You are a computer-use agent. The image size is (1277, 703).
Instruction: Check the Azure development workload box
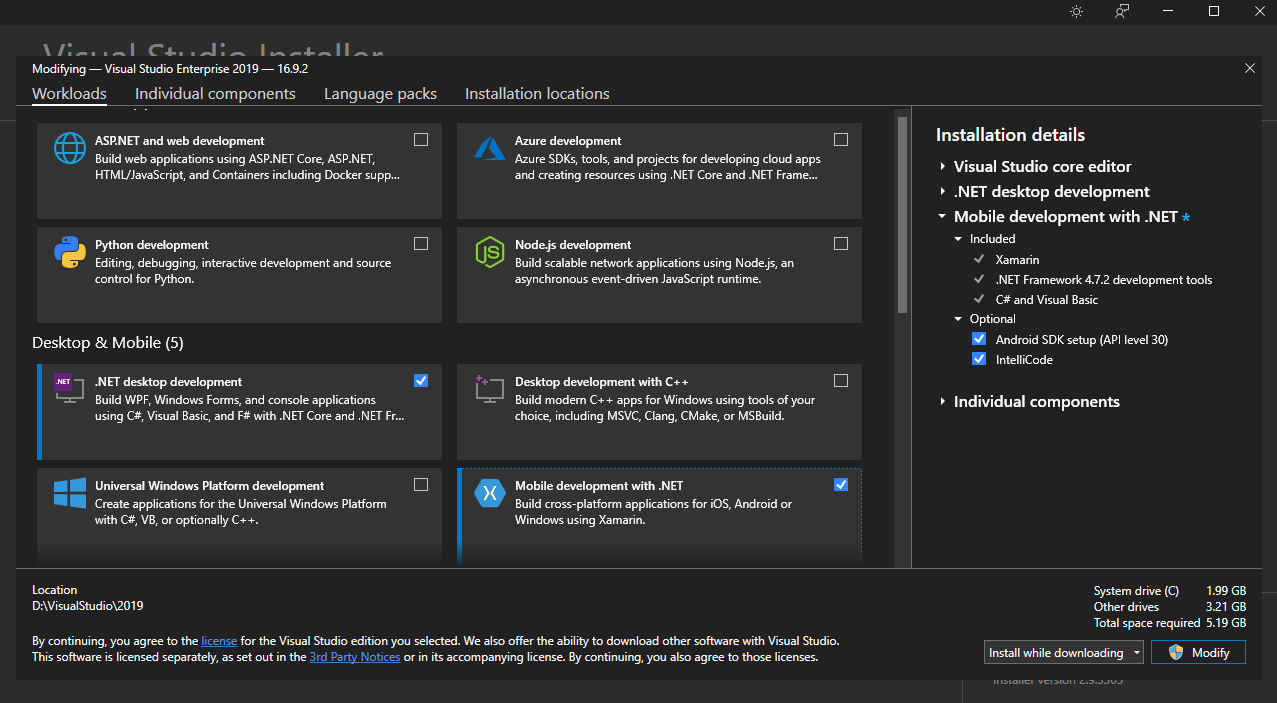pos(841,139)
